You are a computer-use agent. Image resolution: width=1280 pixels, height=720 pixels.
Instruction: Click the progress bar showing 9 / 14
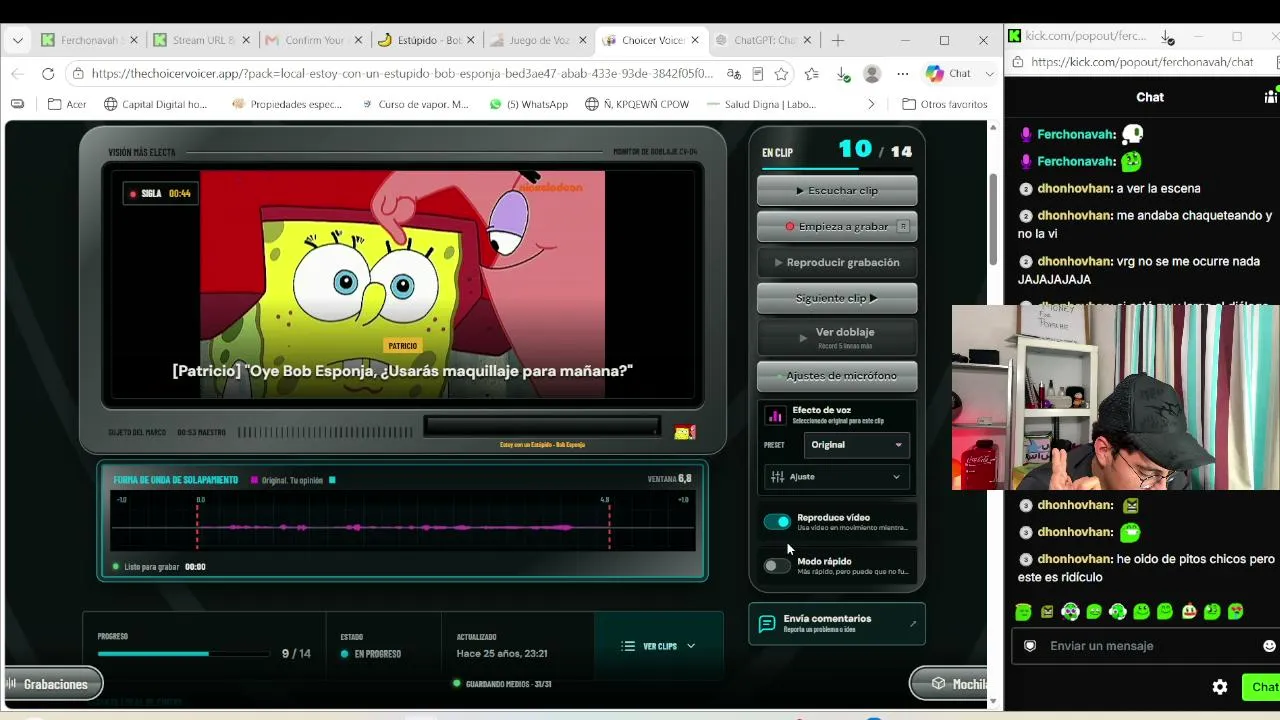click(x=184, y=654)
